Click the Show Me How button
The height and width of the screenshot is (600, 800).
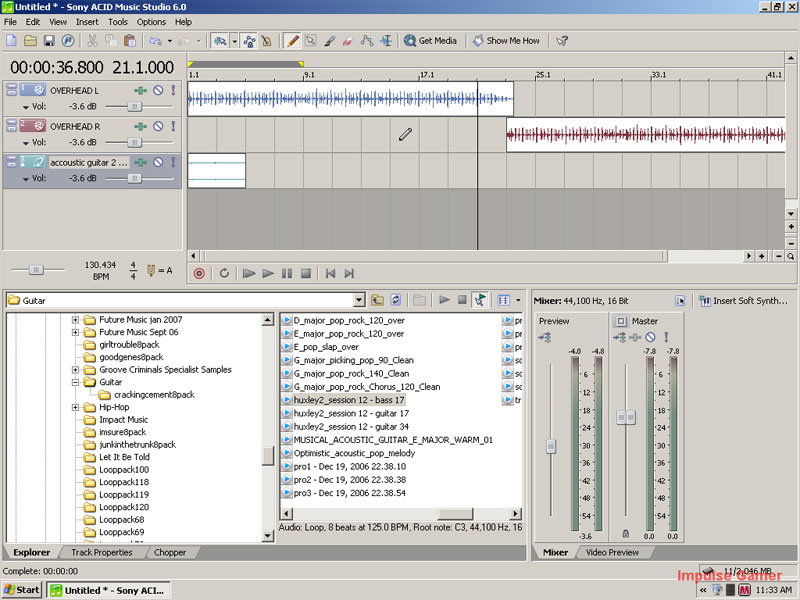point(506,41)
